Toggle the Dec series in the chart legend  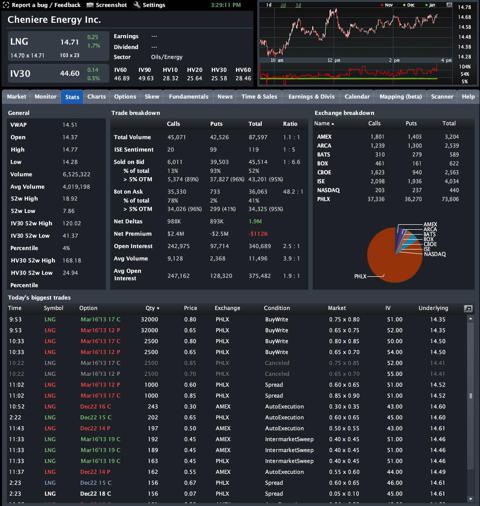pyautogui.click(x=409, y=5)
